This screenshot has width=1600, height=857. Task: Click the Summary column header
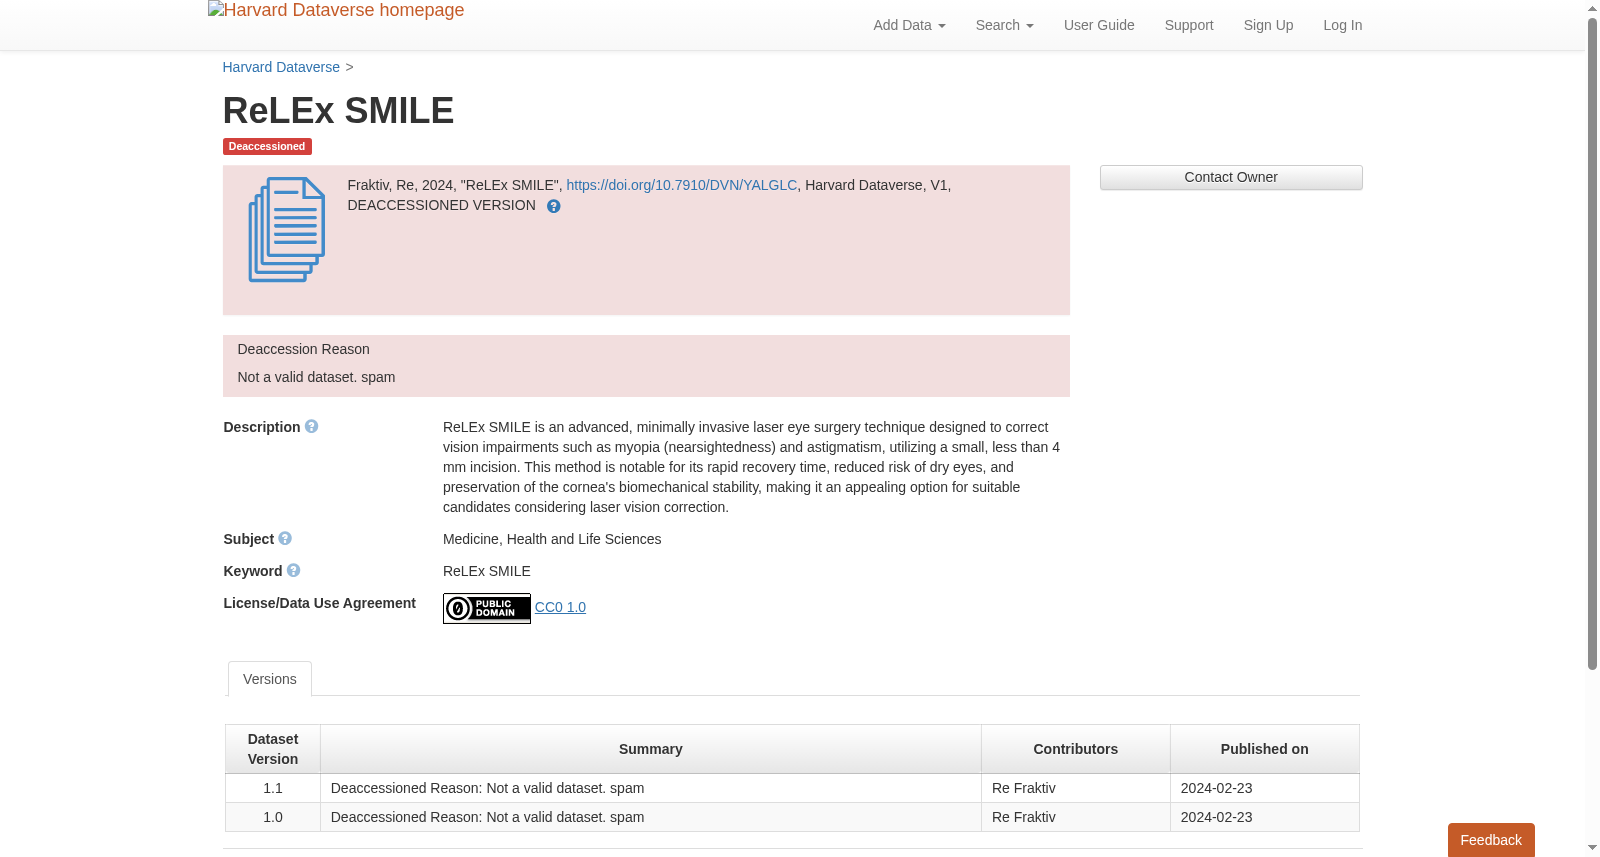click(651, 749)
